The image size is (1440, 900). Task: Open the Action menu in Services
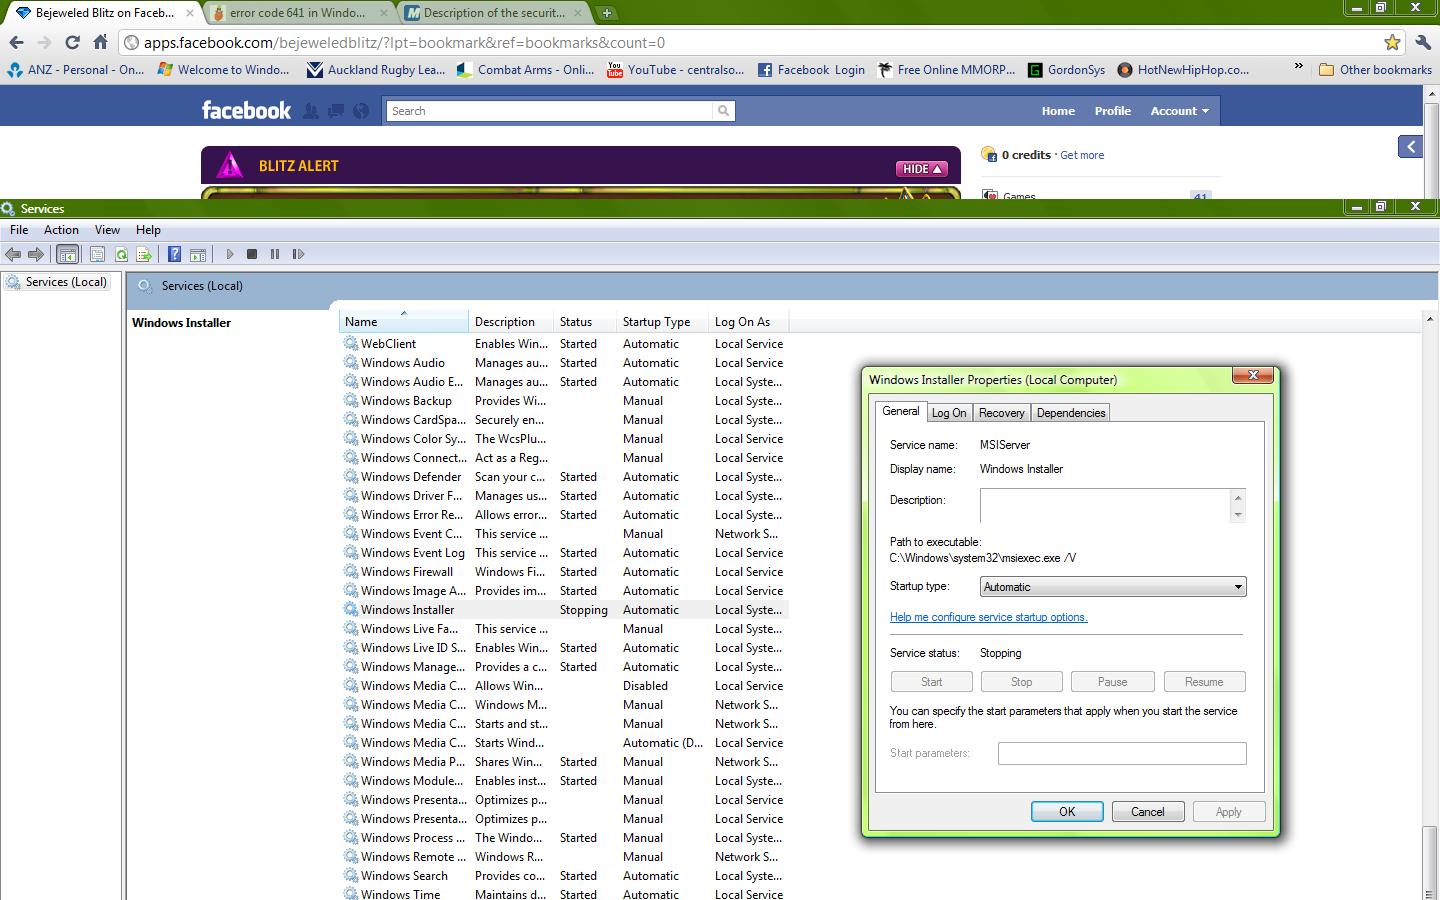pyautogui.click(x=61, y=230)
